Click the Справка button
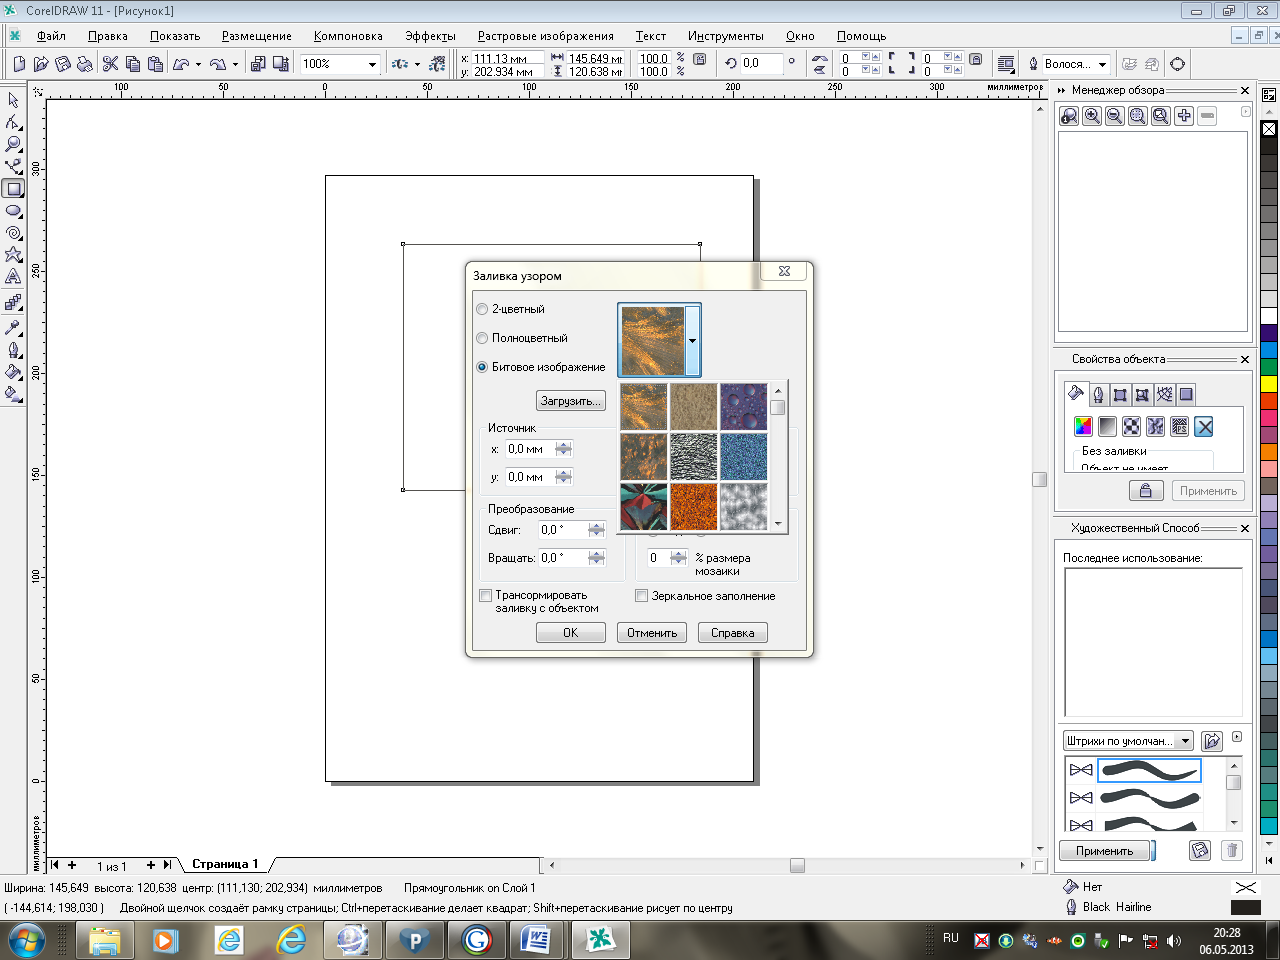 point(733,633)
